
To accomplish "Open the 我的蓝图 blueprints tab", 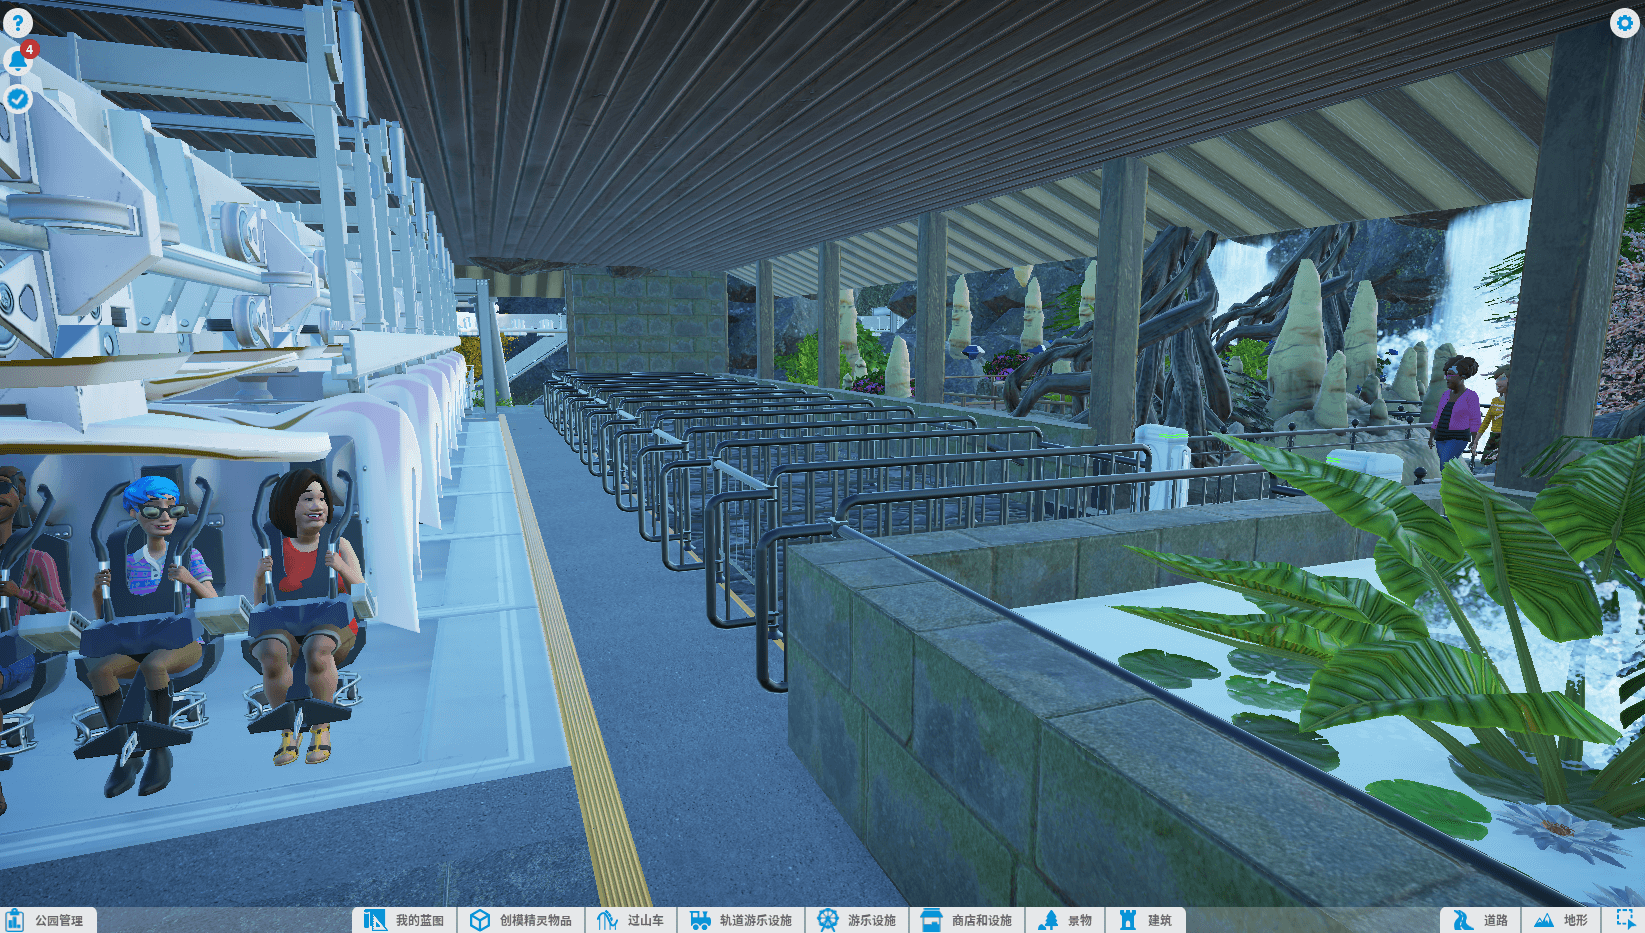I will point(405,920).
